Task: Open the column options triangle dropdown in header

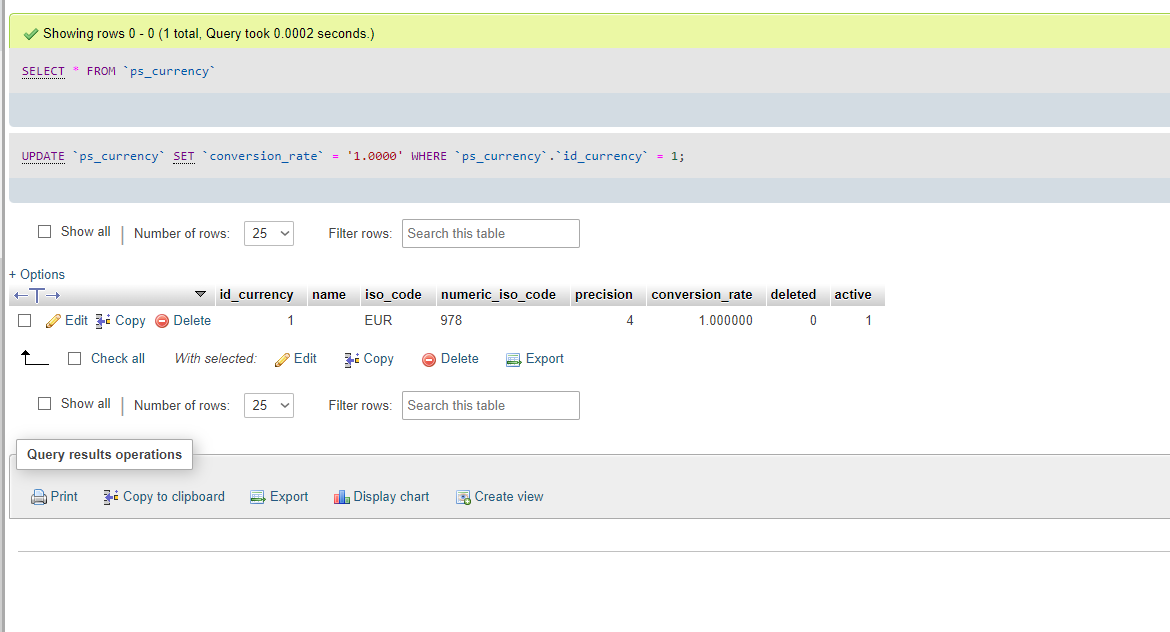Action: click(200, 294)
